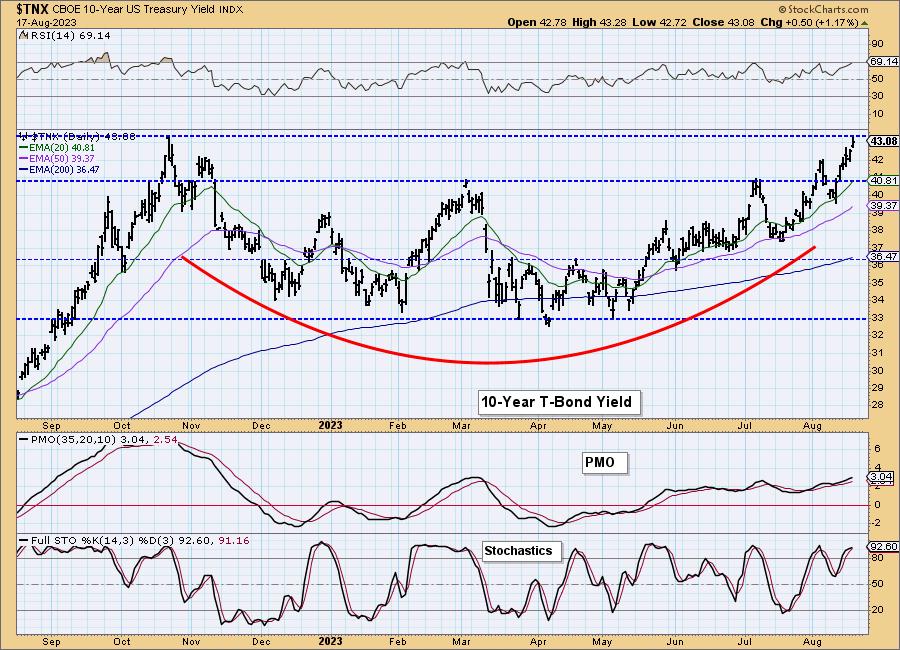This screenshot has width=900, height=650.
Task: Click the 36.47 EMA tag on right axis
Action: pyautogui.click(x=884, y=257)
